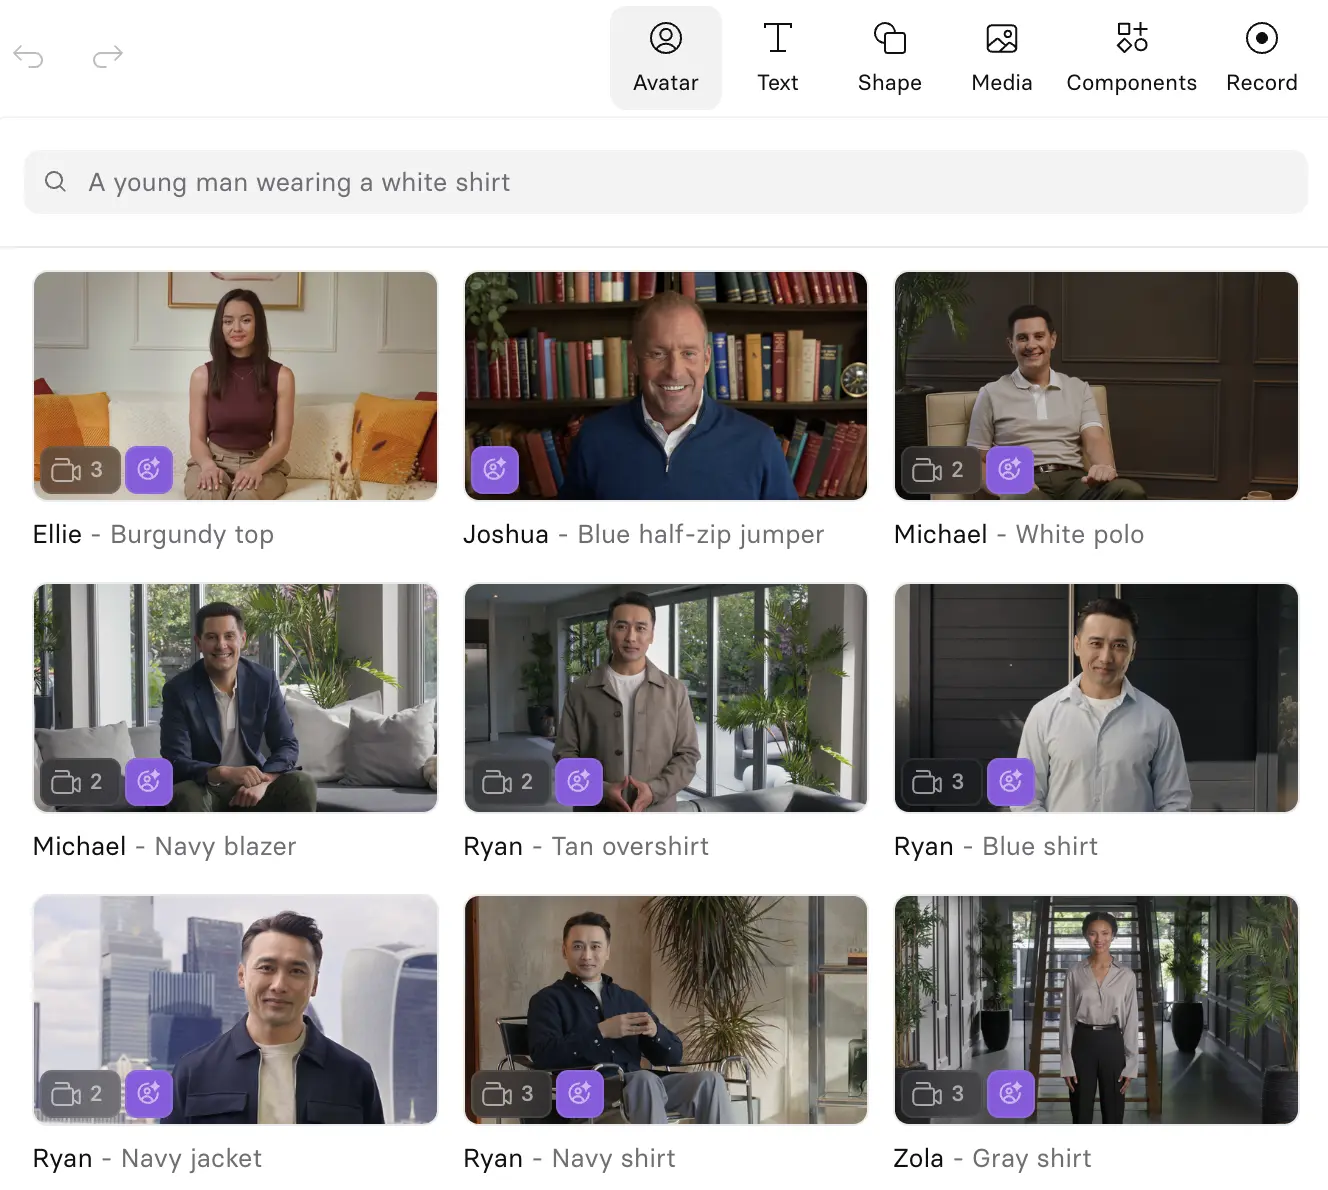Click purple AI icon on Ryan Blue shirt
The image size is (1328, 1190).
point(1010,782)
